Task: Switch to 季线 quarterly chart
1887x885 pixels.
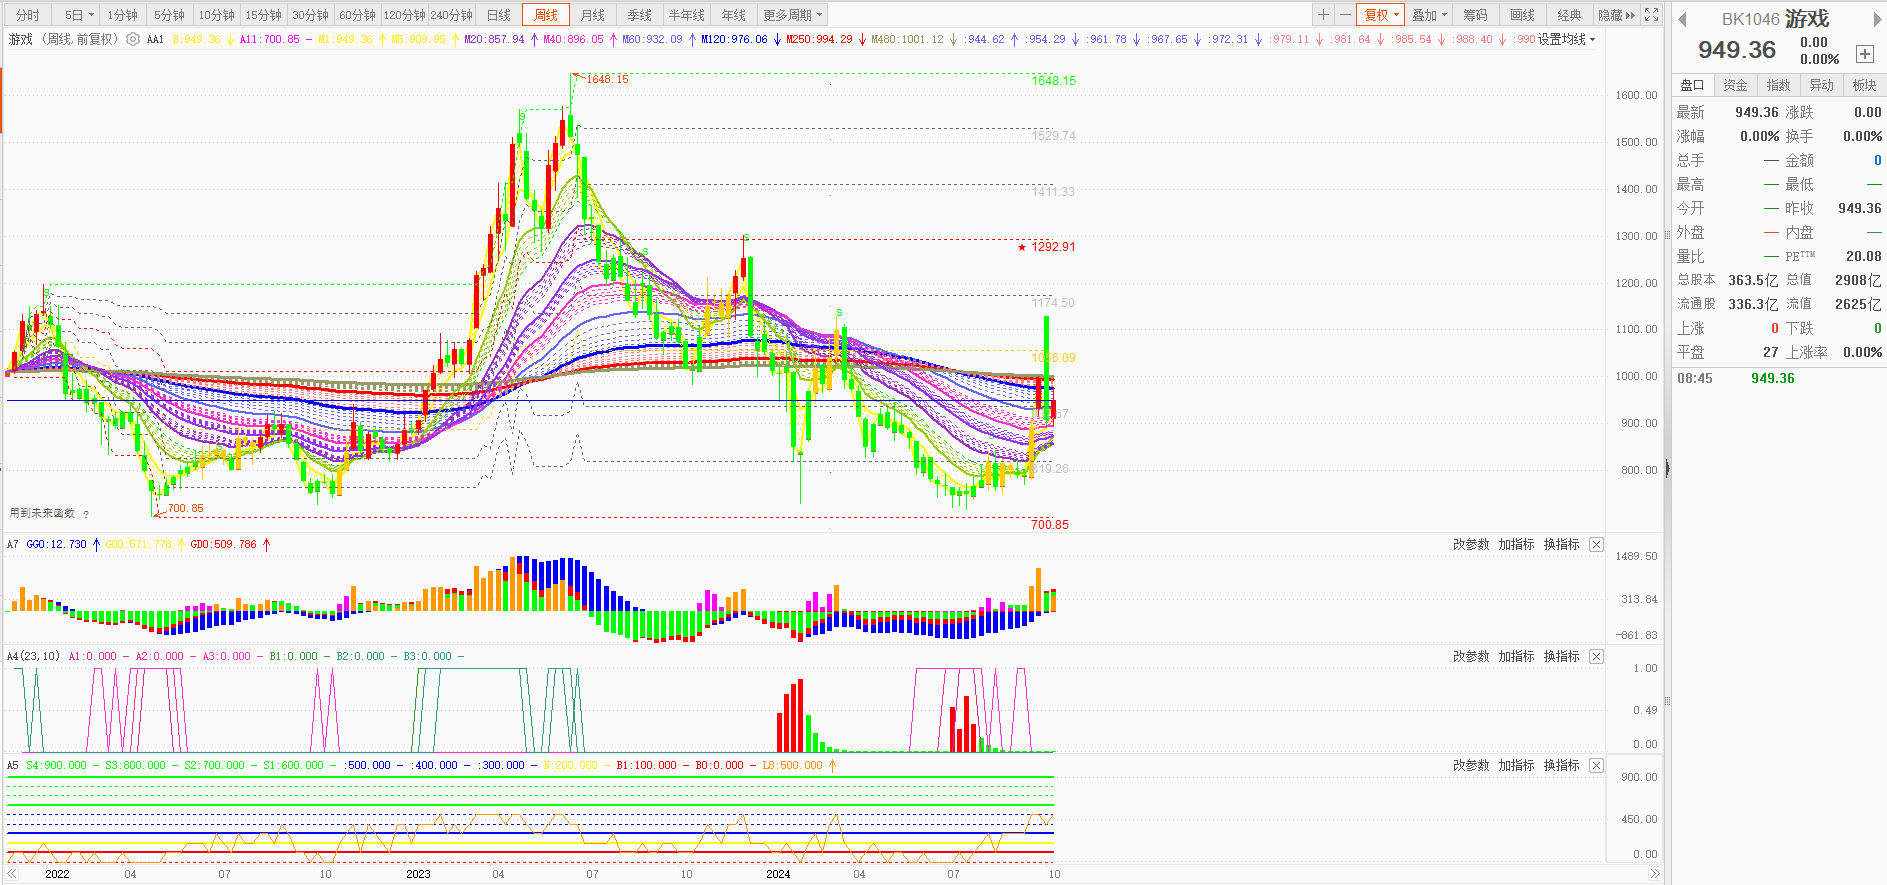Action: tap(640, 15)
